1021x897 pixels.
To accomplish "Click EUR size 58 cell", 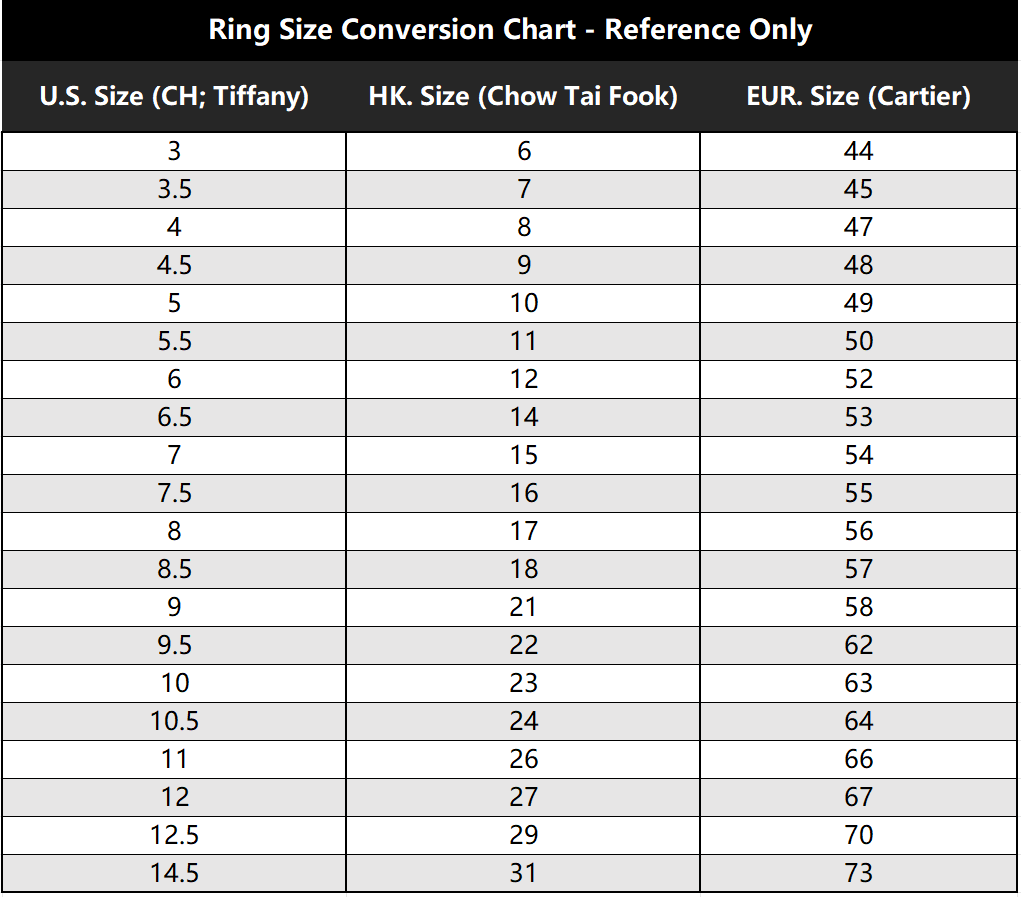I will pyautogui.click(x=858, y=607).
